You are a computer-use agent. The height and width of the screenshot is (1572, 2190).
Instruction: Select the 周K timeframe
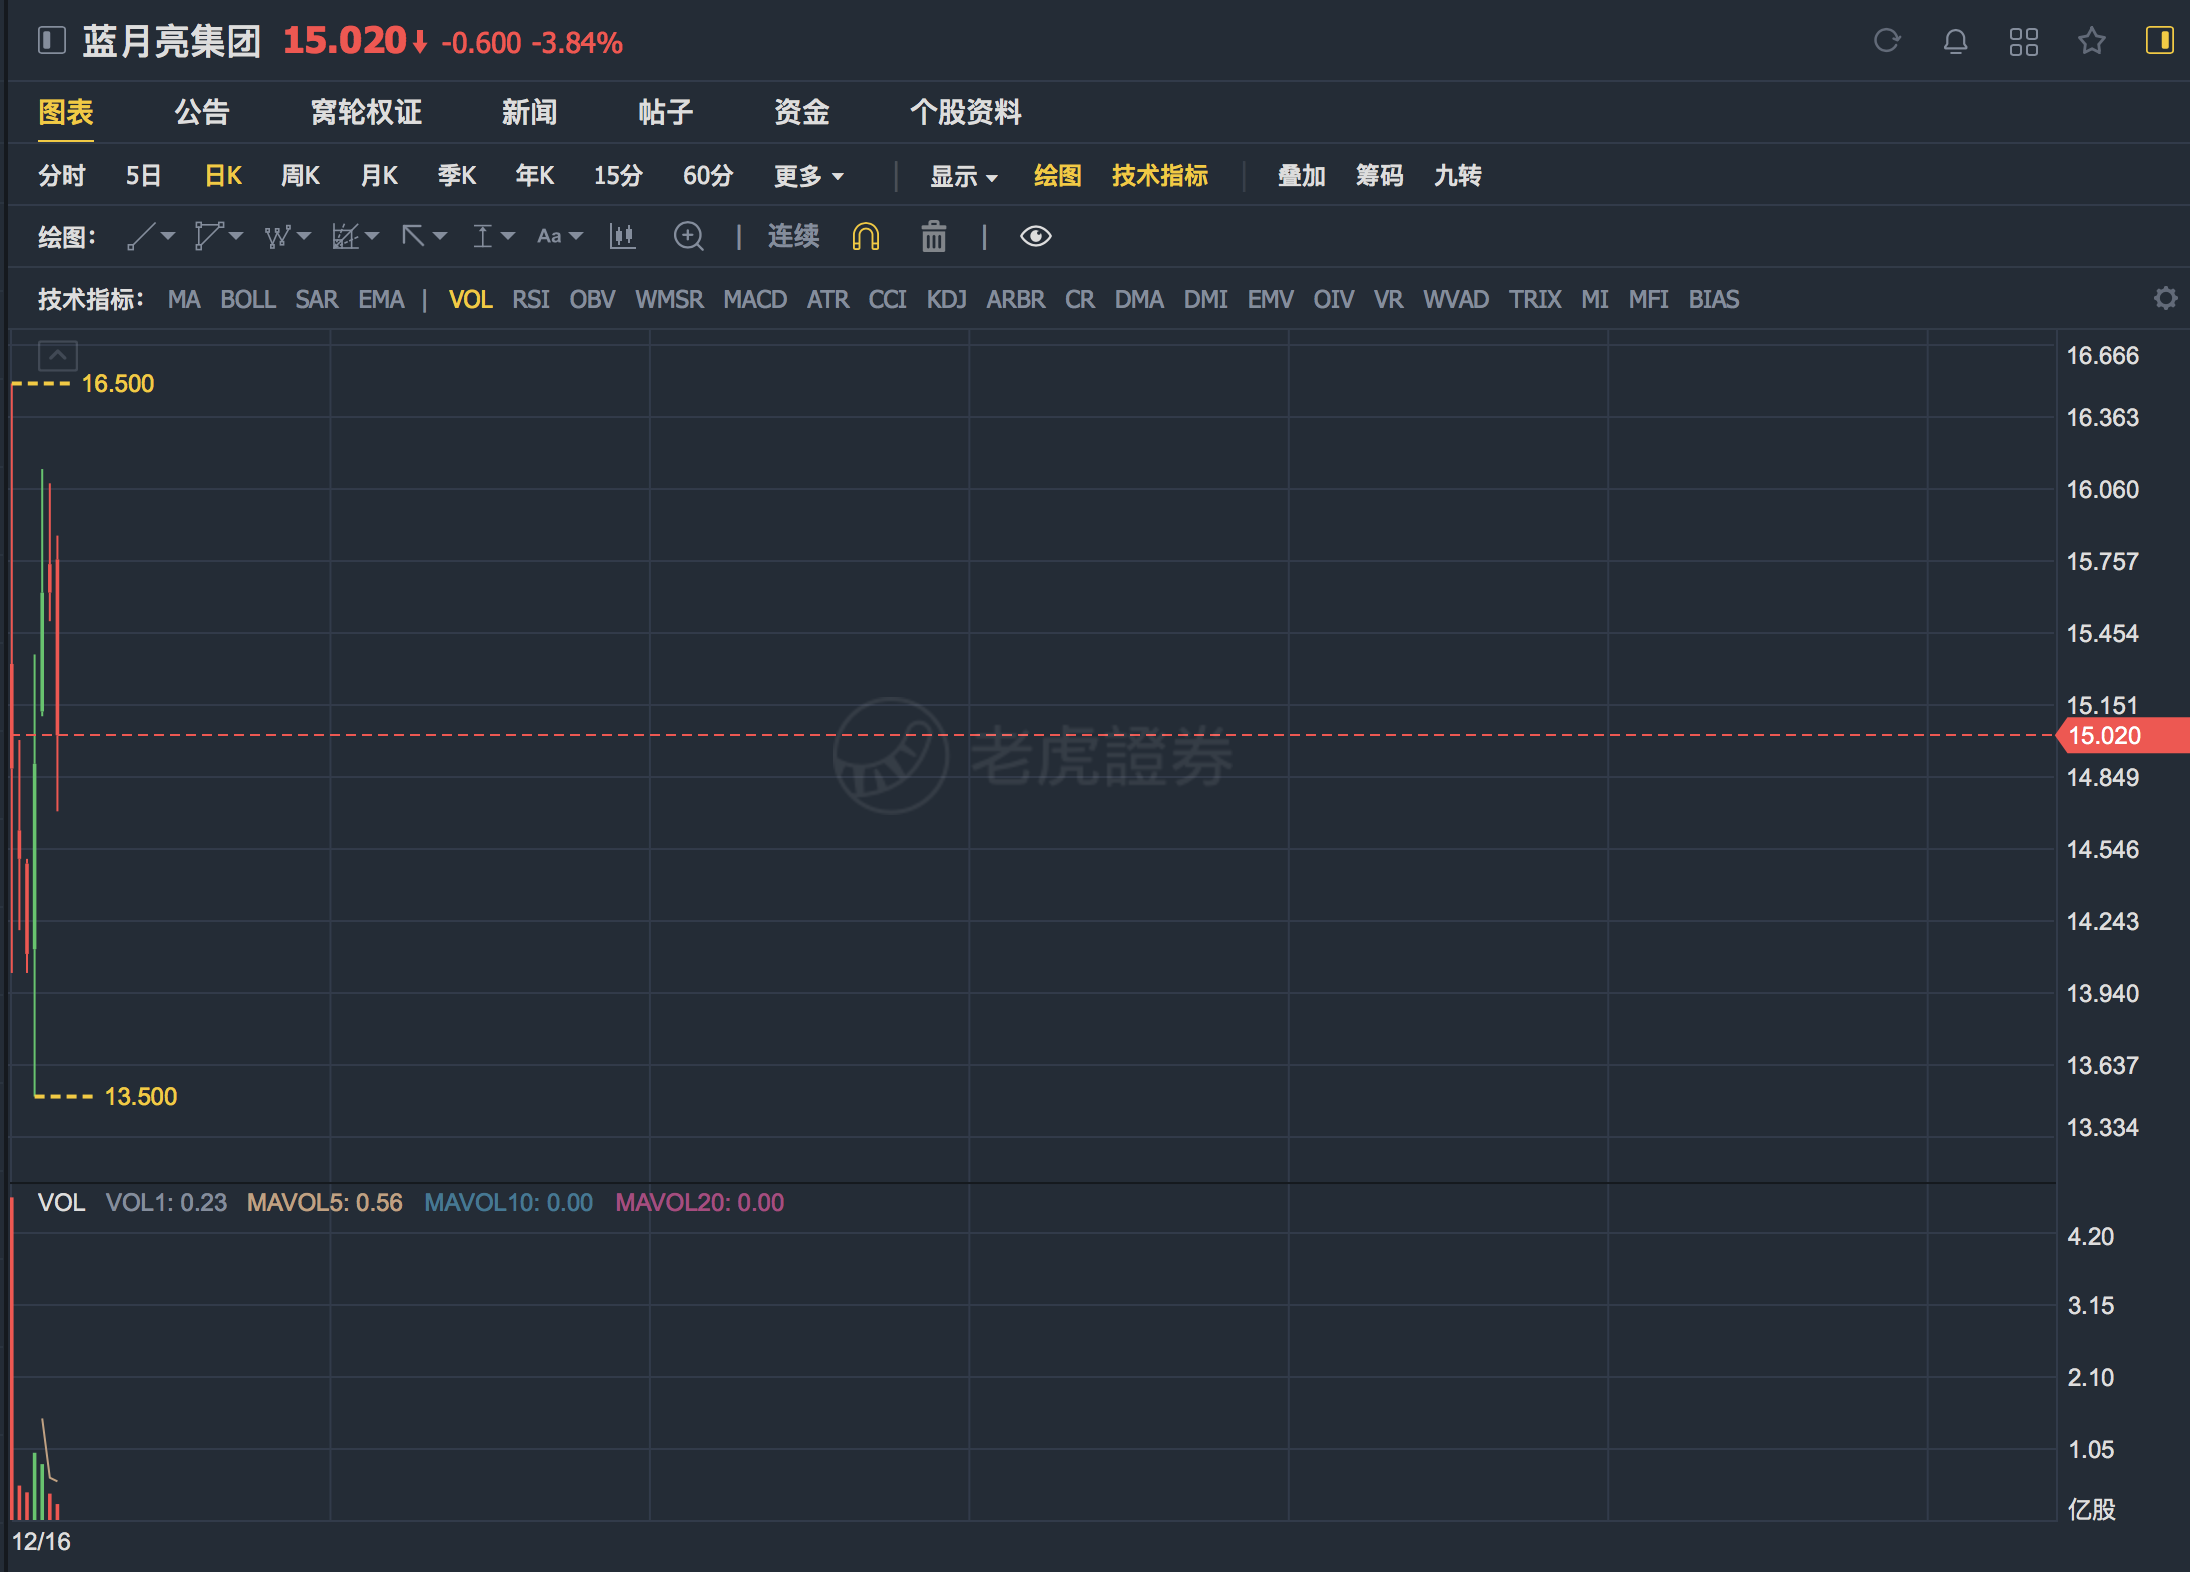(300, 176)
